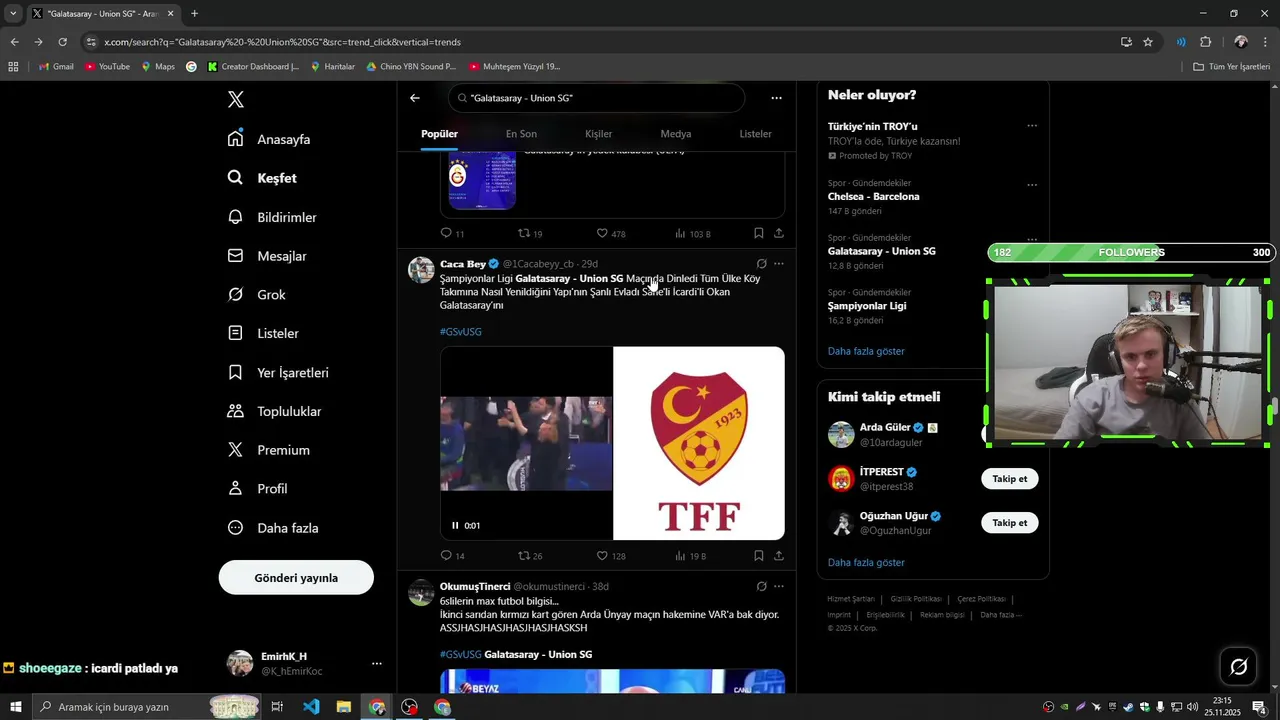Click the Galatasaray - Union SG search field

coord(597,98)
